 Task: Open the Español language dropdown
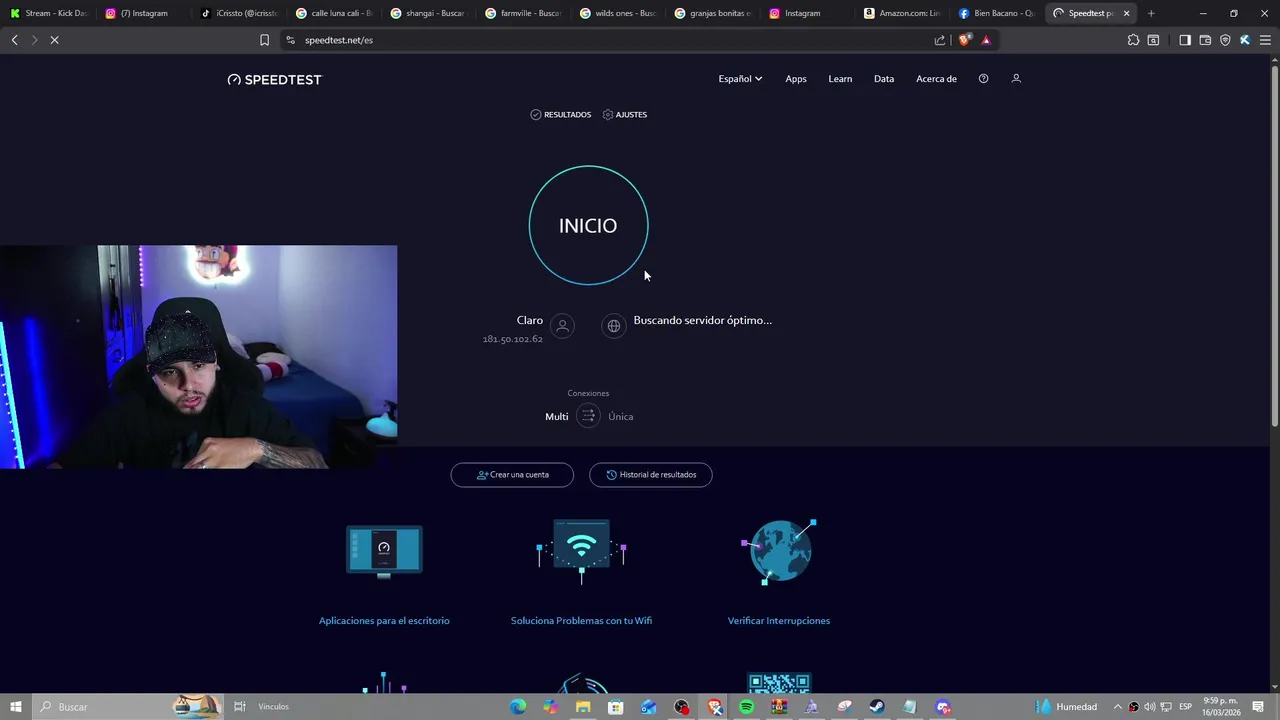(x=740, y=79)
